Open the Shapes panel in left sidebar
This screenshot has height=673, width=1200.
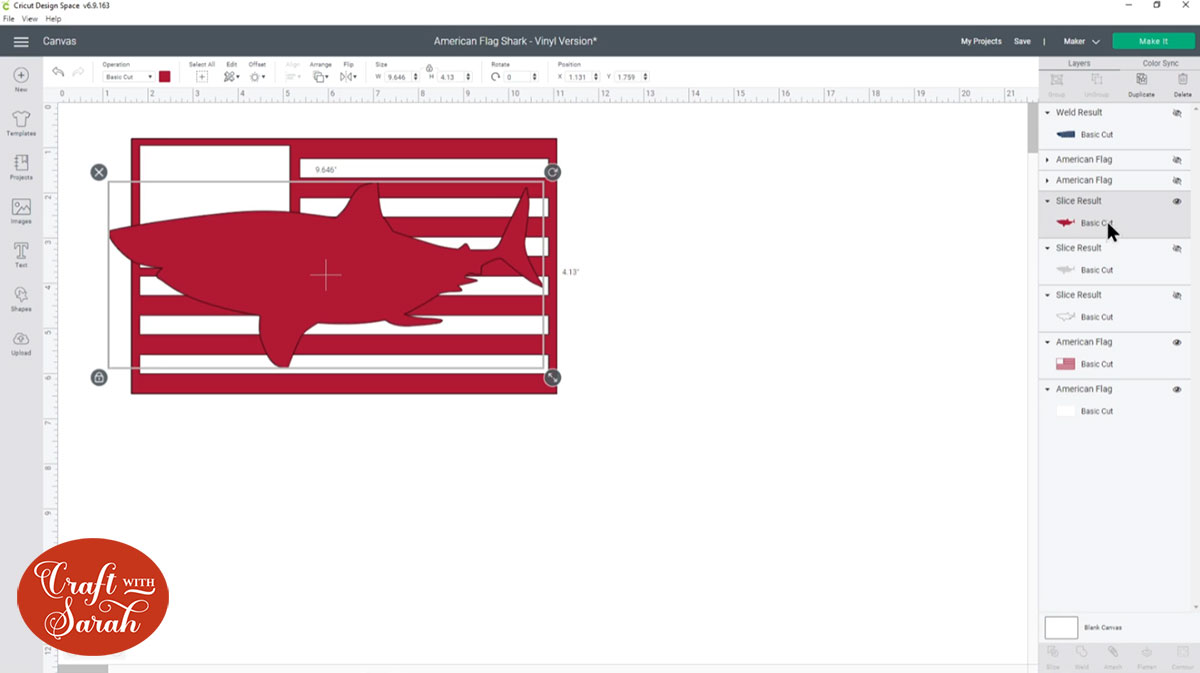pyautogui.click(x=20, y=296)
